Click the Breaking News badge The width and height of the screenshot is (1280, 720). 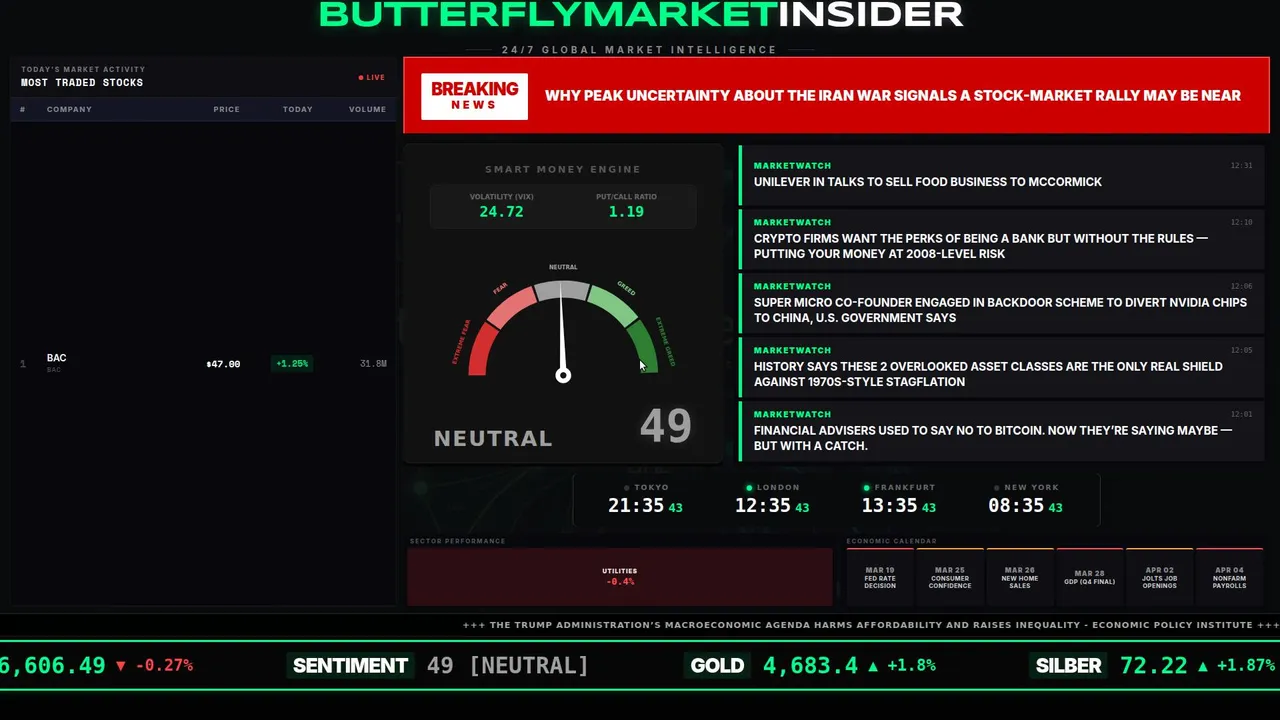coord(474,96)
